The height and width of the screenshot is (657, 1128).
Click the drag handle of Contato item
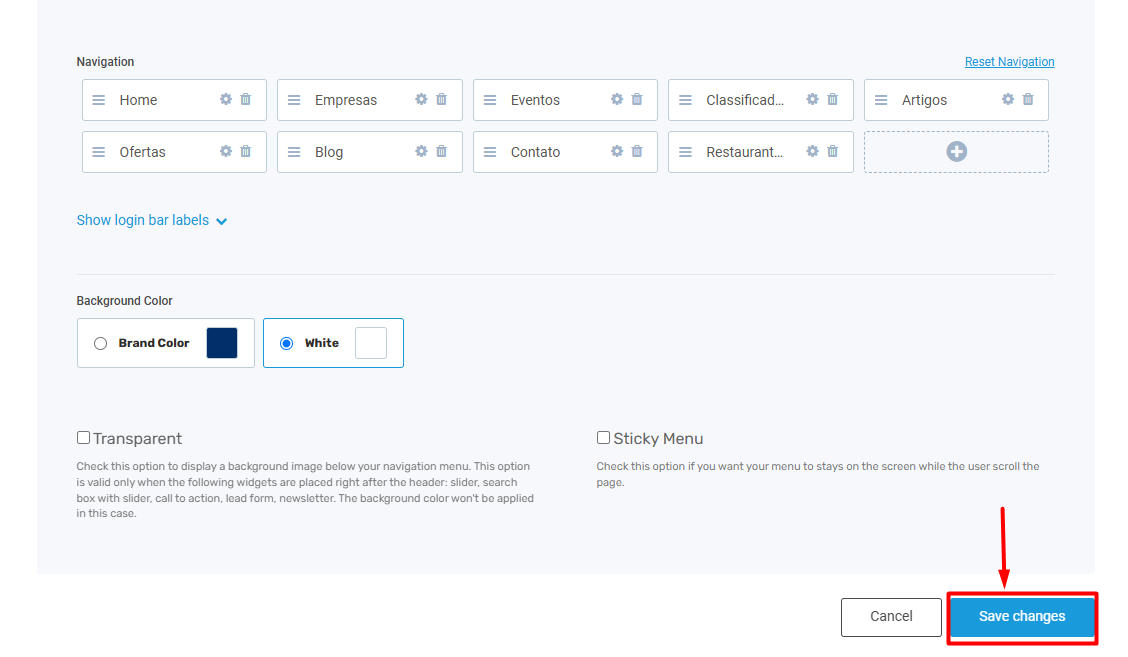(x=490, y=152)
